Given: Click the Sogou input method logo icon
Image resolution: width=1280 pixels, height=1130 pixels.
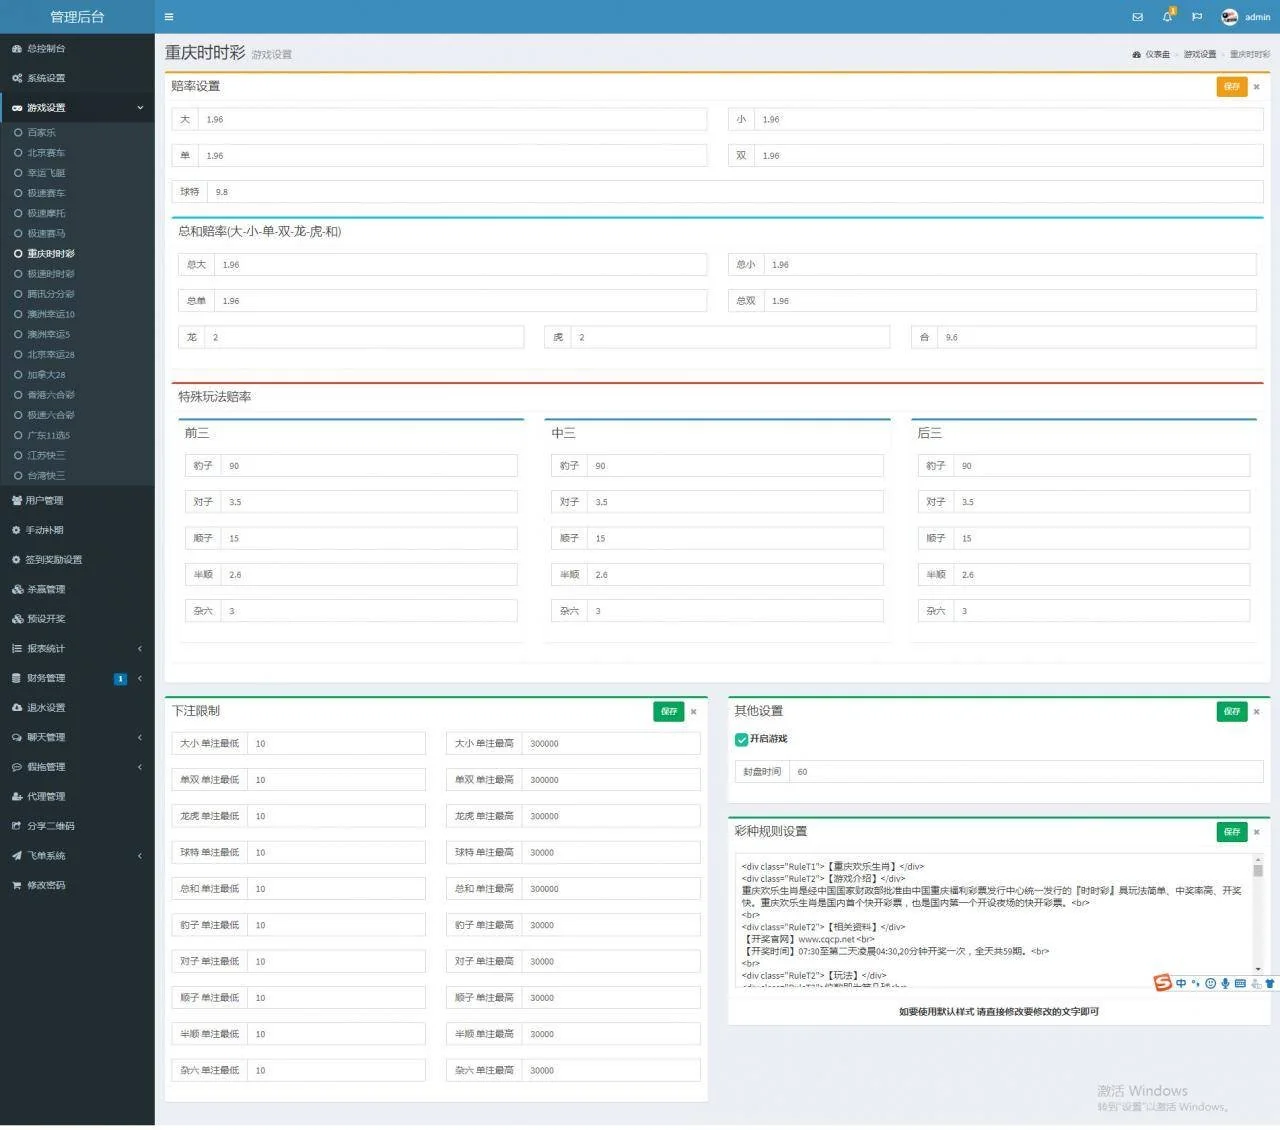Looking at the screenshot, I should coord(1162,983).
